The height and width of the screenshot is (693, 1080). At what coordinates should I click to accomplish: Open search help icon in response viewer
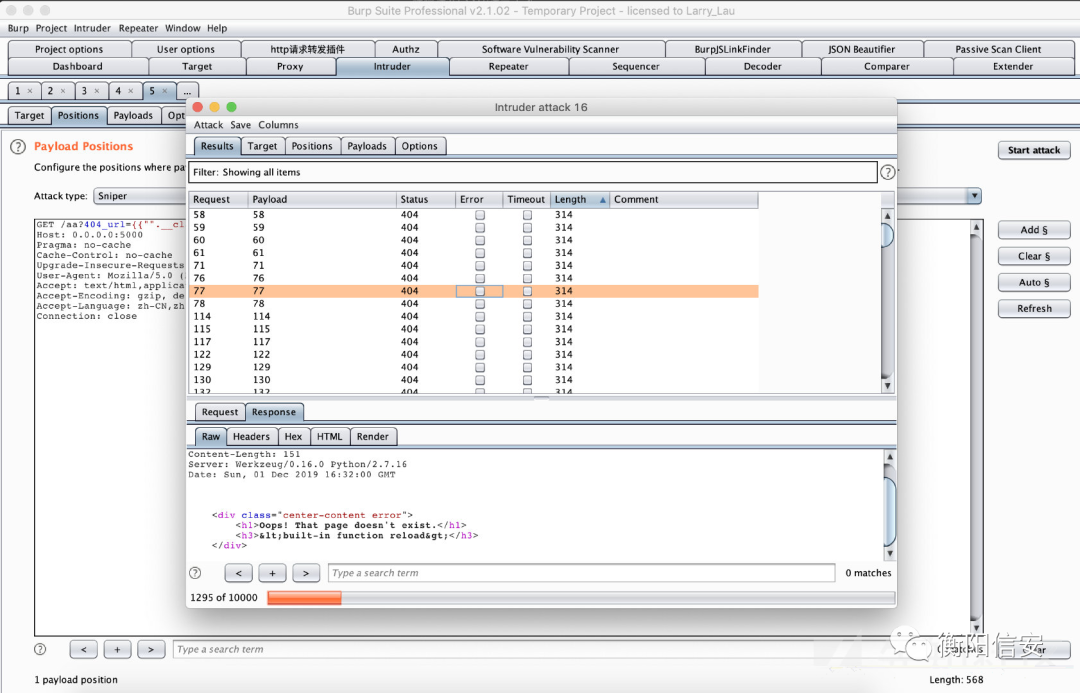point(196,572)
